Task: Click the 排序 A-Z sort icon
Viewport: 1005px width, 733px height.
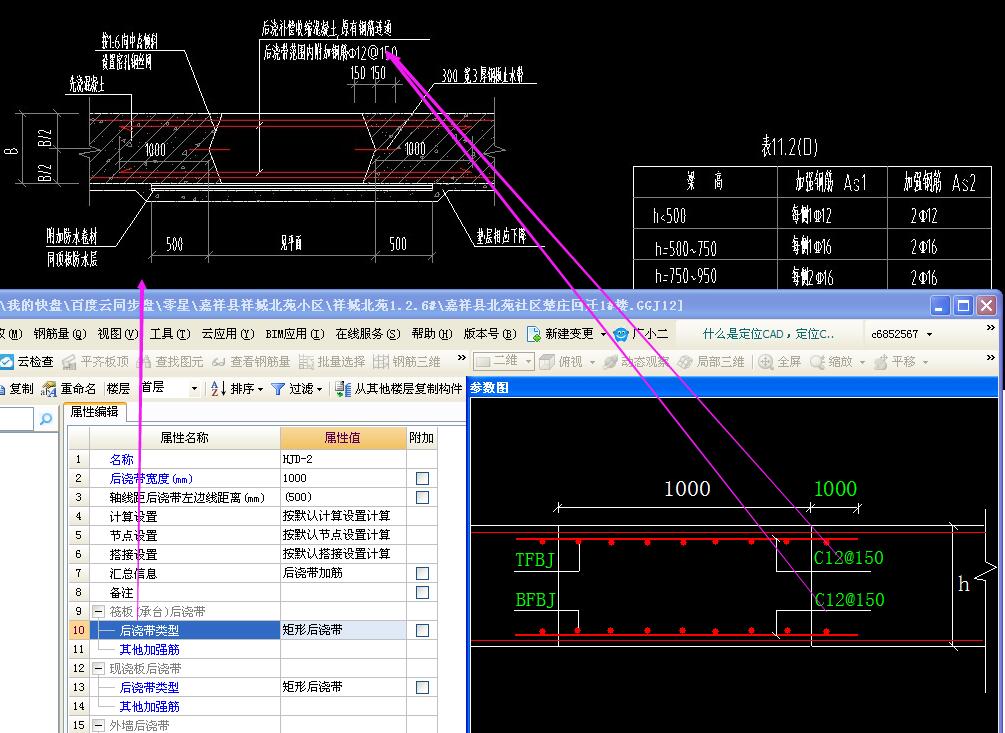Action: tap(218, 389)
